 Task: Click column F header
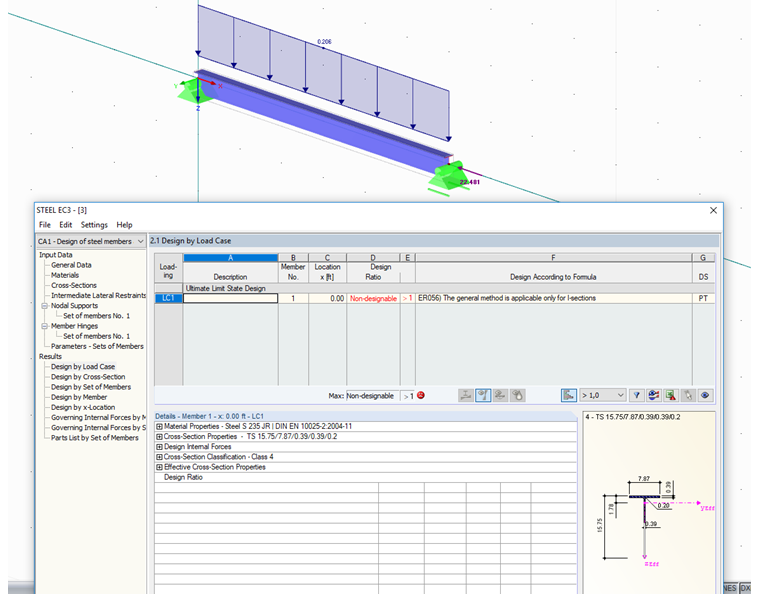coord(554,258)
